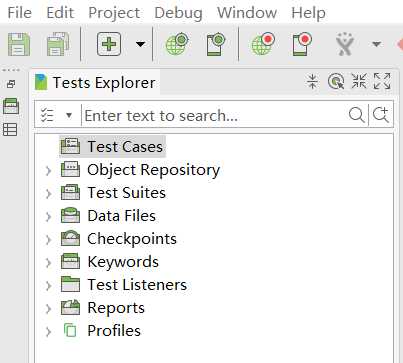Open the Edit menu

tap(60, 13)
